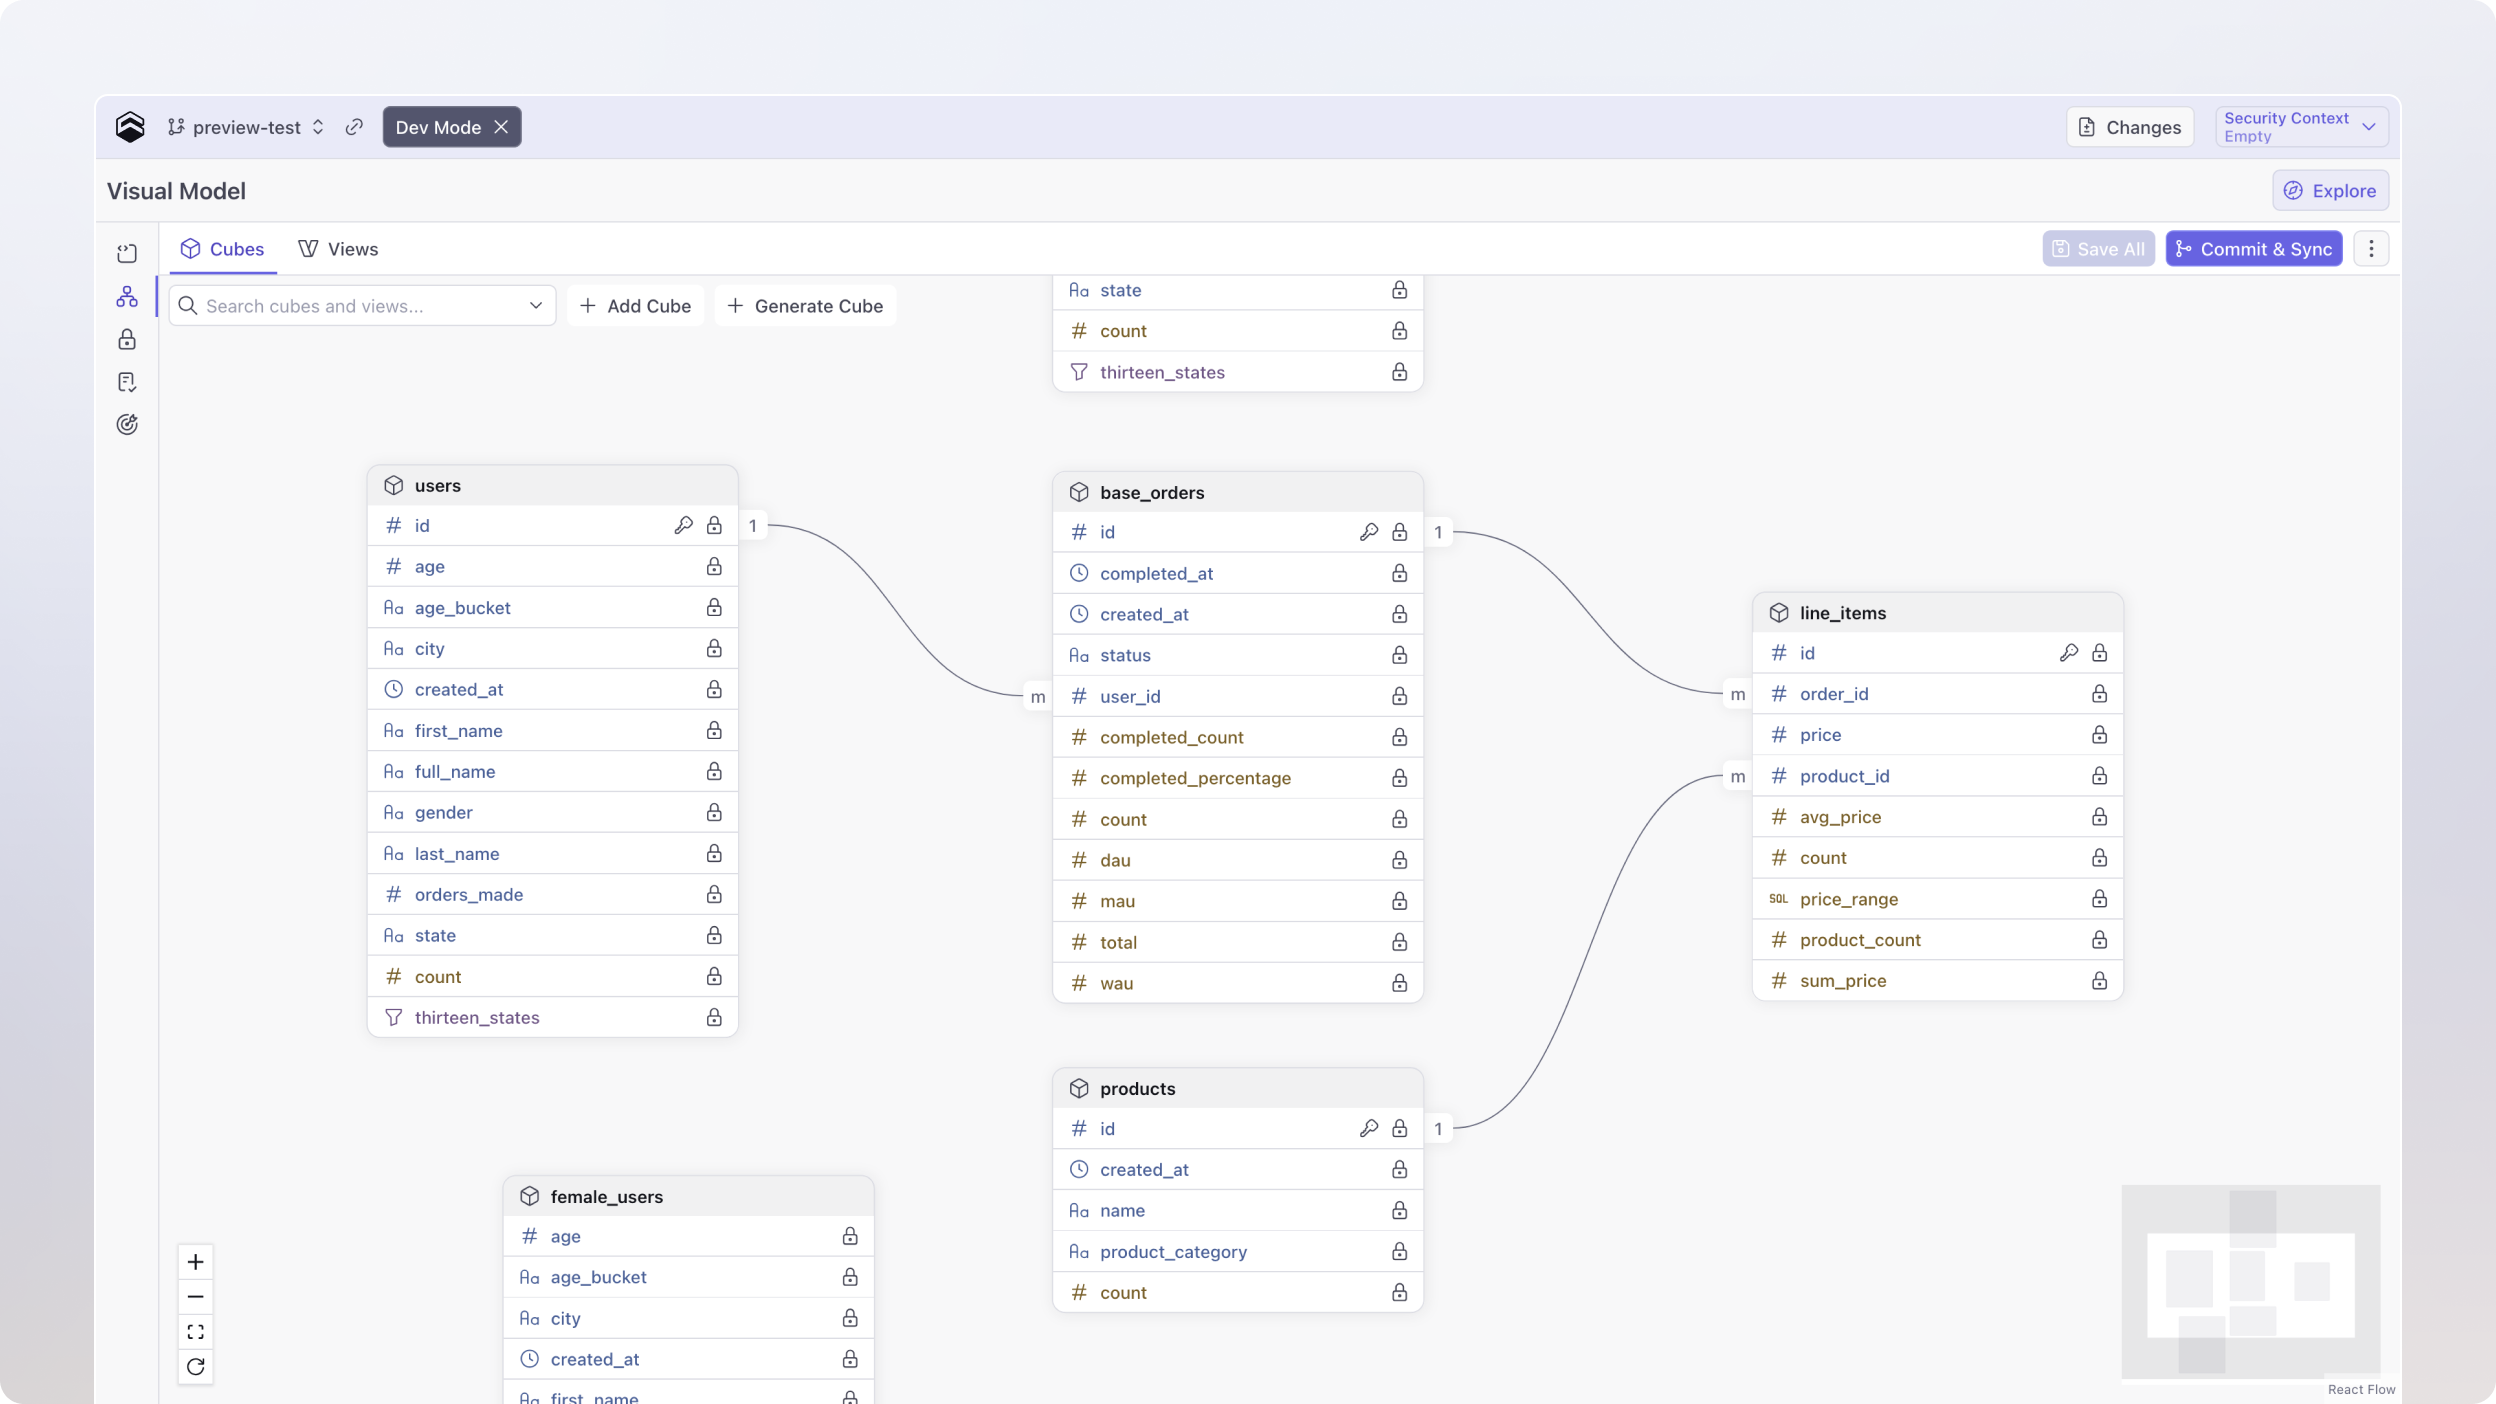
Task: Click the line_items cube header icon
Action: 1779,613
